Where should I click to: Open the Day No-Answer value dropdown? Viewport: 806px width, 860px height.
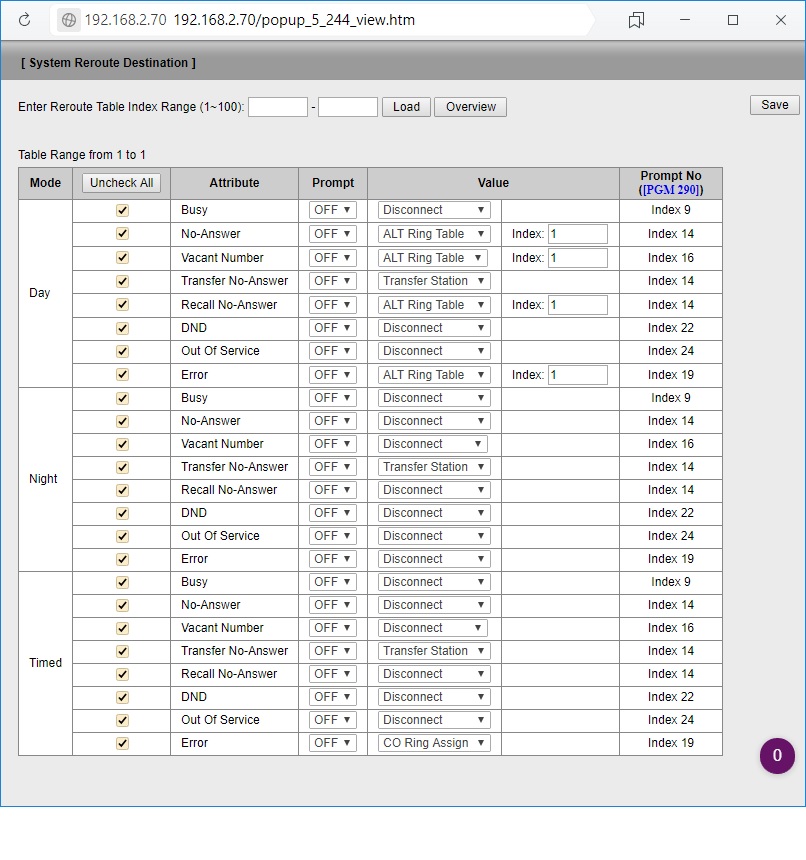[434, 234]
